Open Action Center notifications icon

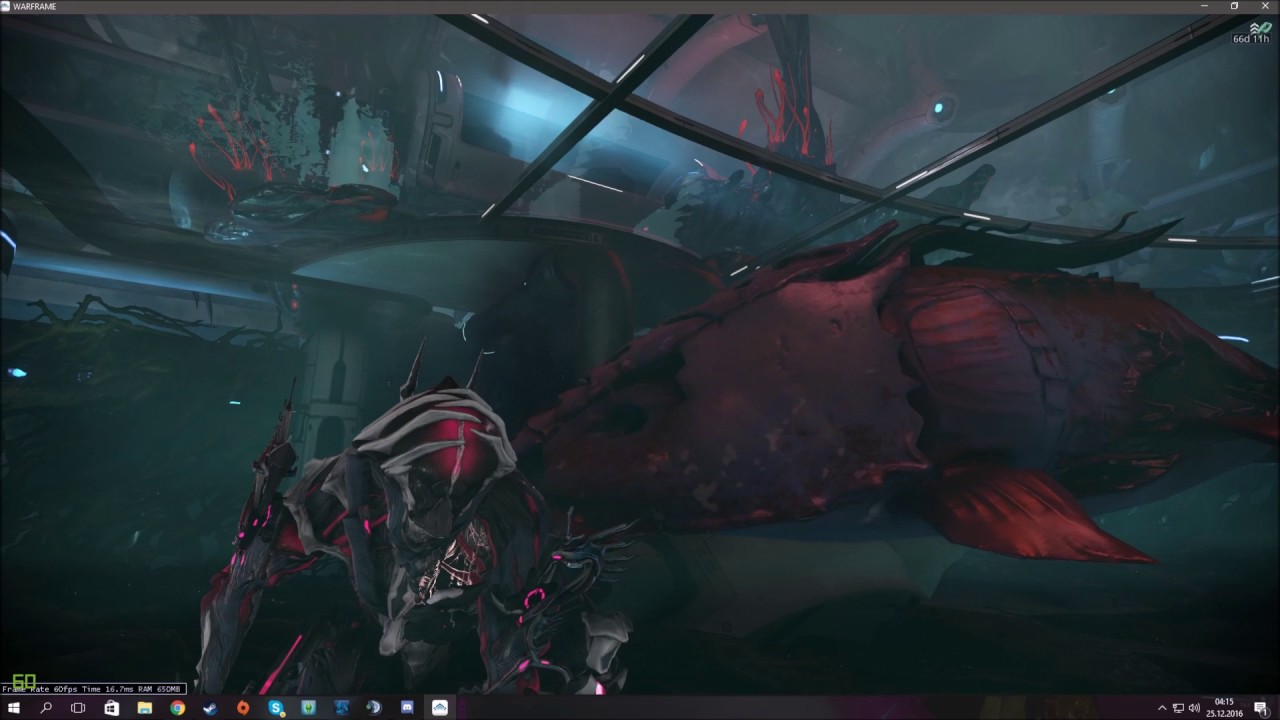(x=1261, y=708)
